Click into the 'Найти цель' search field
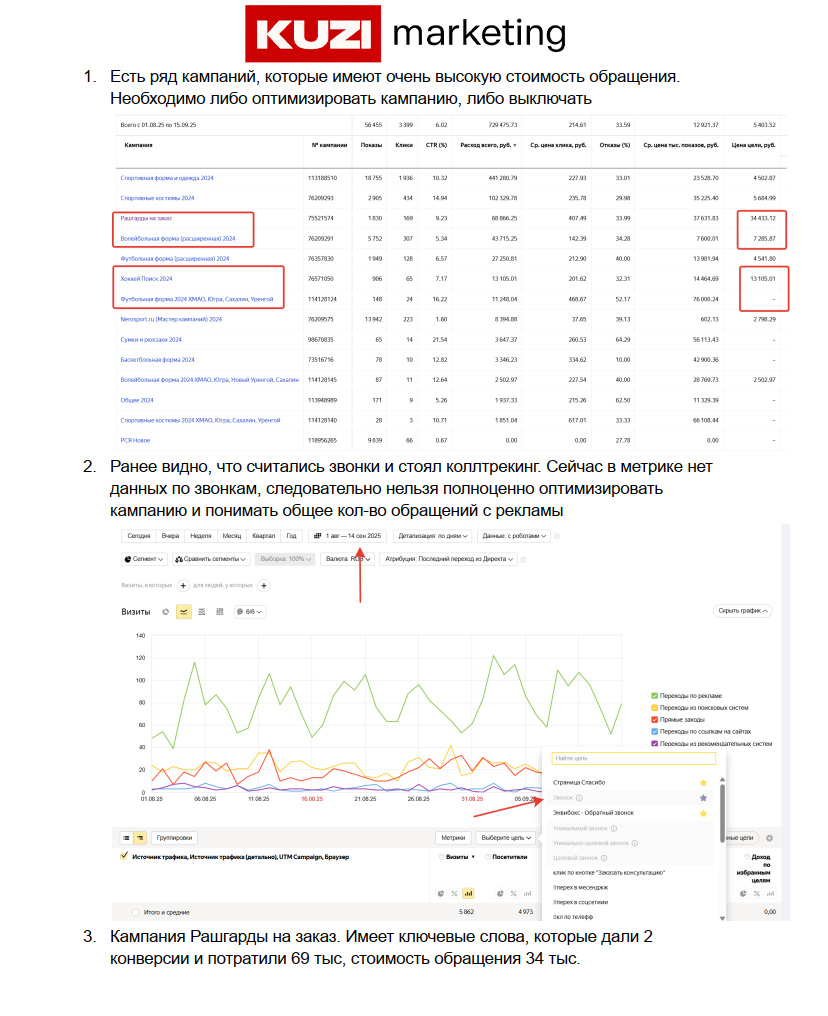The height and width of the screenshot is (1016, 828). [634, 758]
